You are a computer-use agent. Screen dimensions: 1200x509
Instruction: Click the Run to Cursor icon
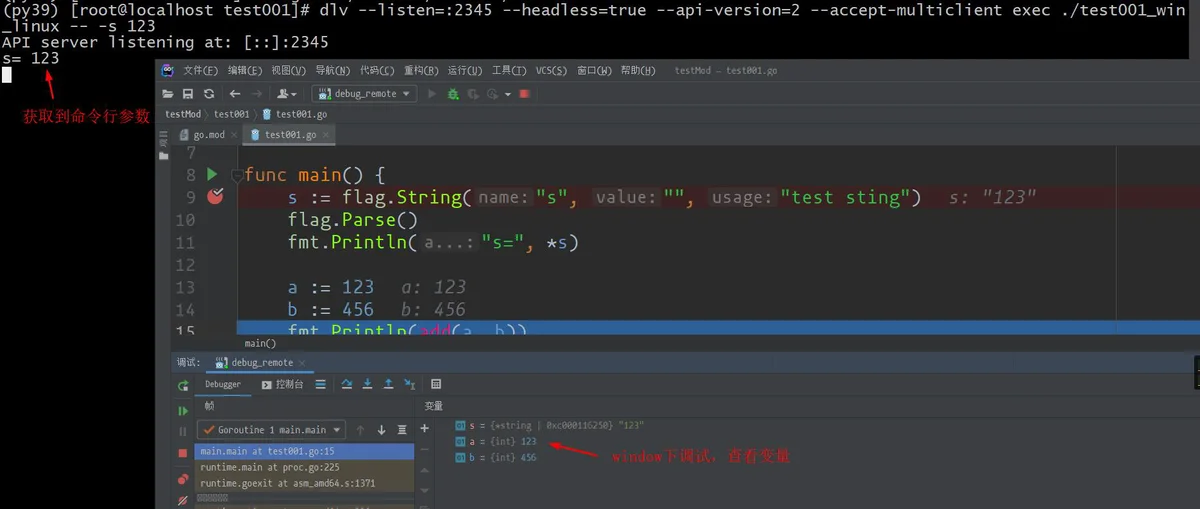(x=409, y=384)
